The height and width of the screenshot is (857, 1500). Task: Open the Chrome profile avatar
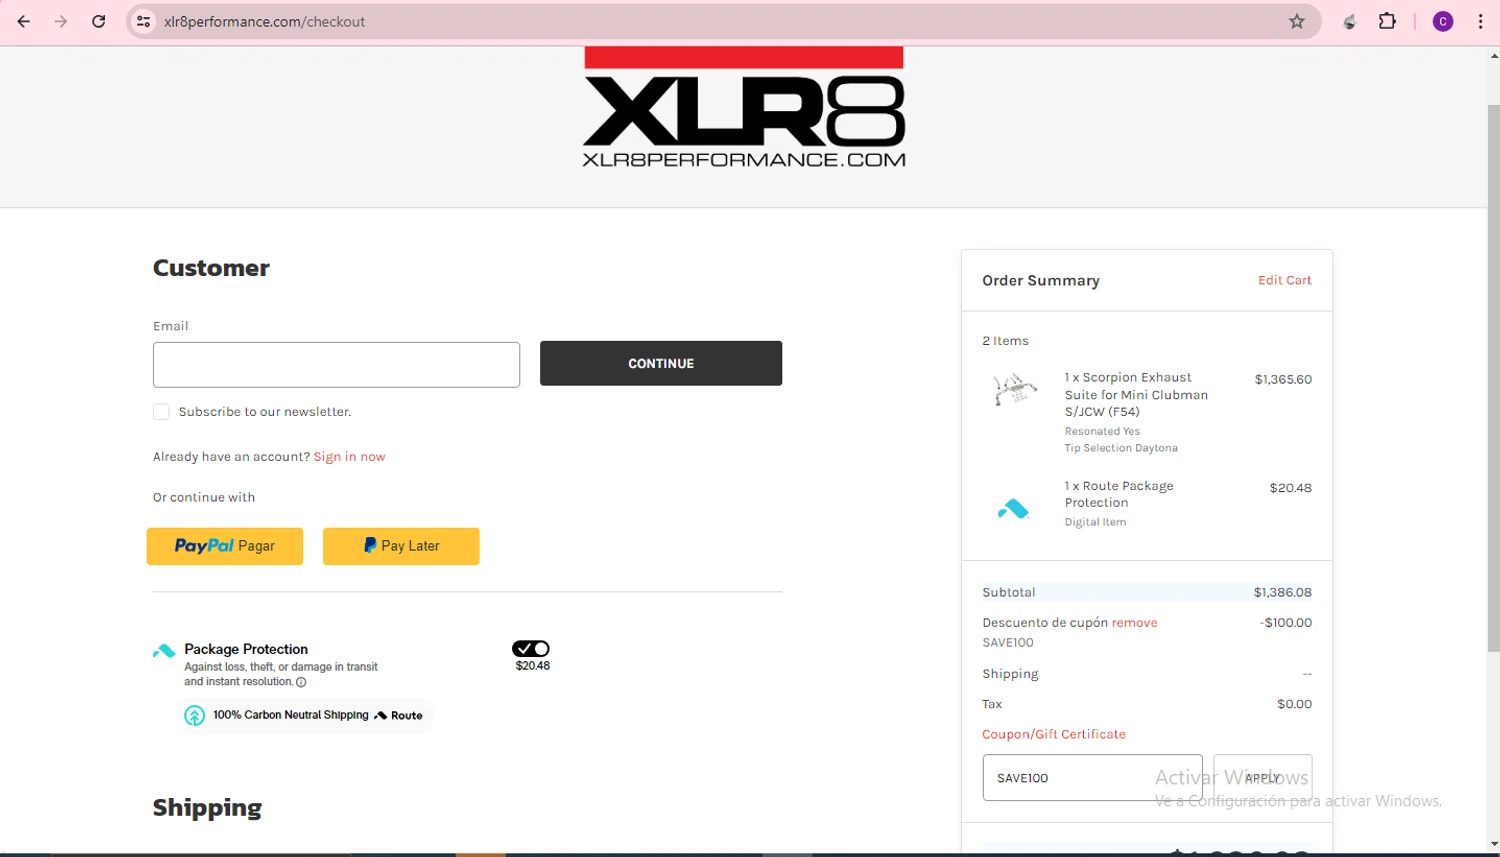click(1443, 21)
